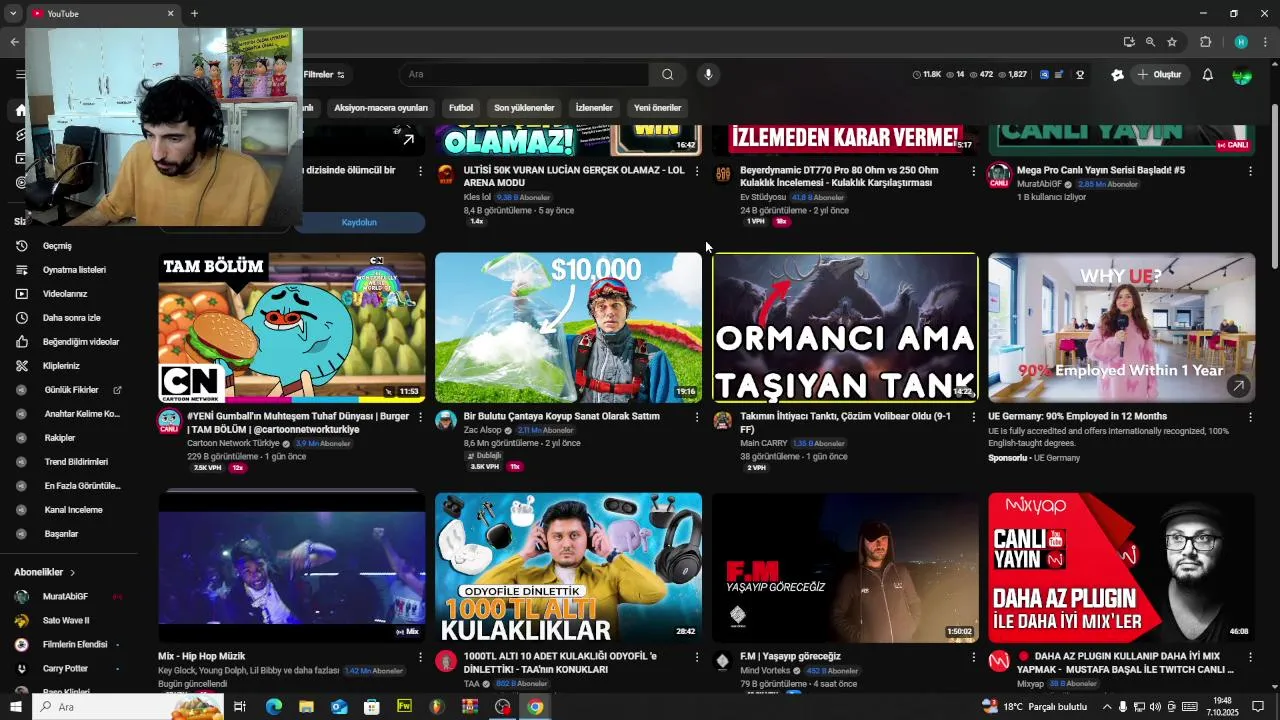The width and height of the screenshot is (1280, 720).
Task: Click the YouTube search magnifier button
Action: click(667, 75)
